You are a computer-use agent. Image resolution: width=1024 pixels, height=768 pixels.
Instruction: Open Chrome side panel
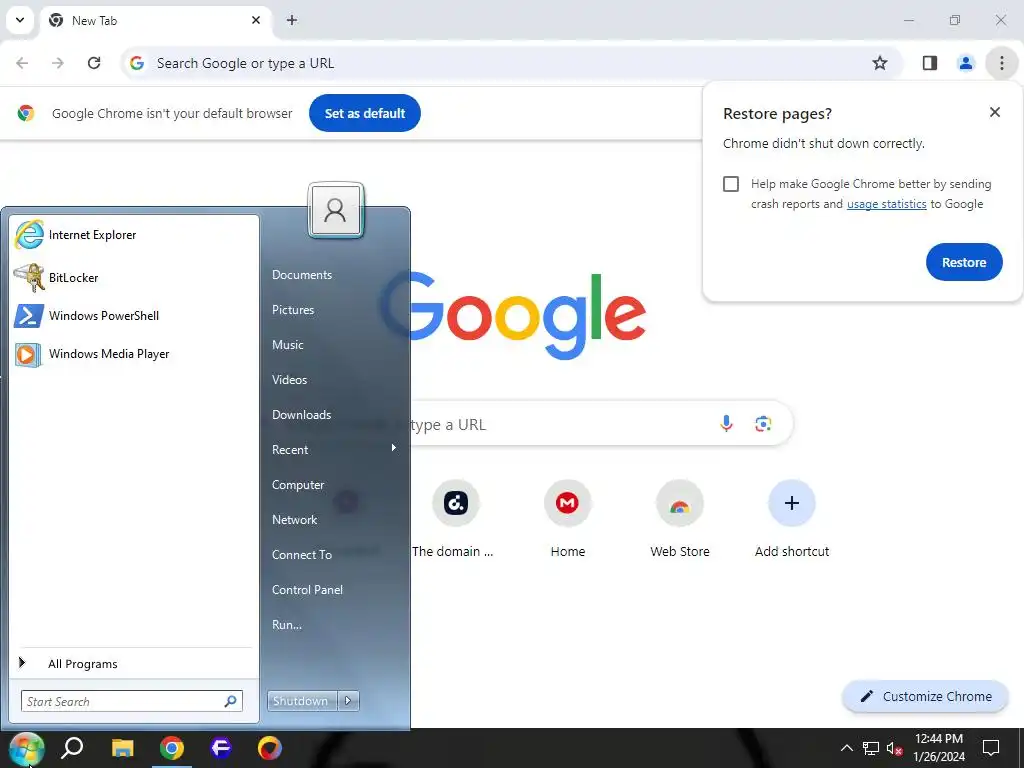pos(930,63)
